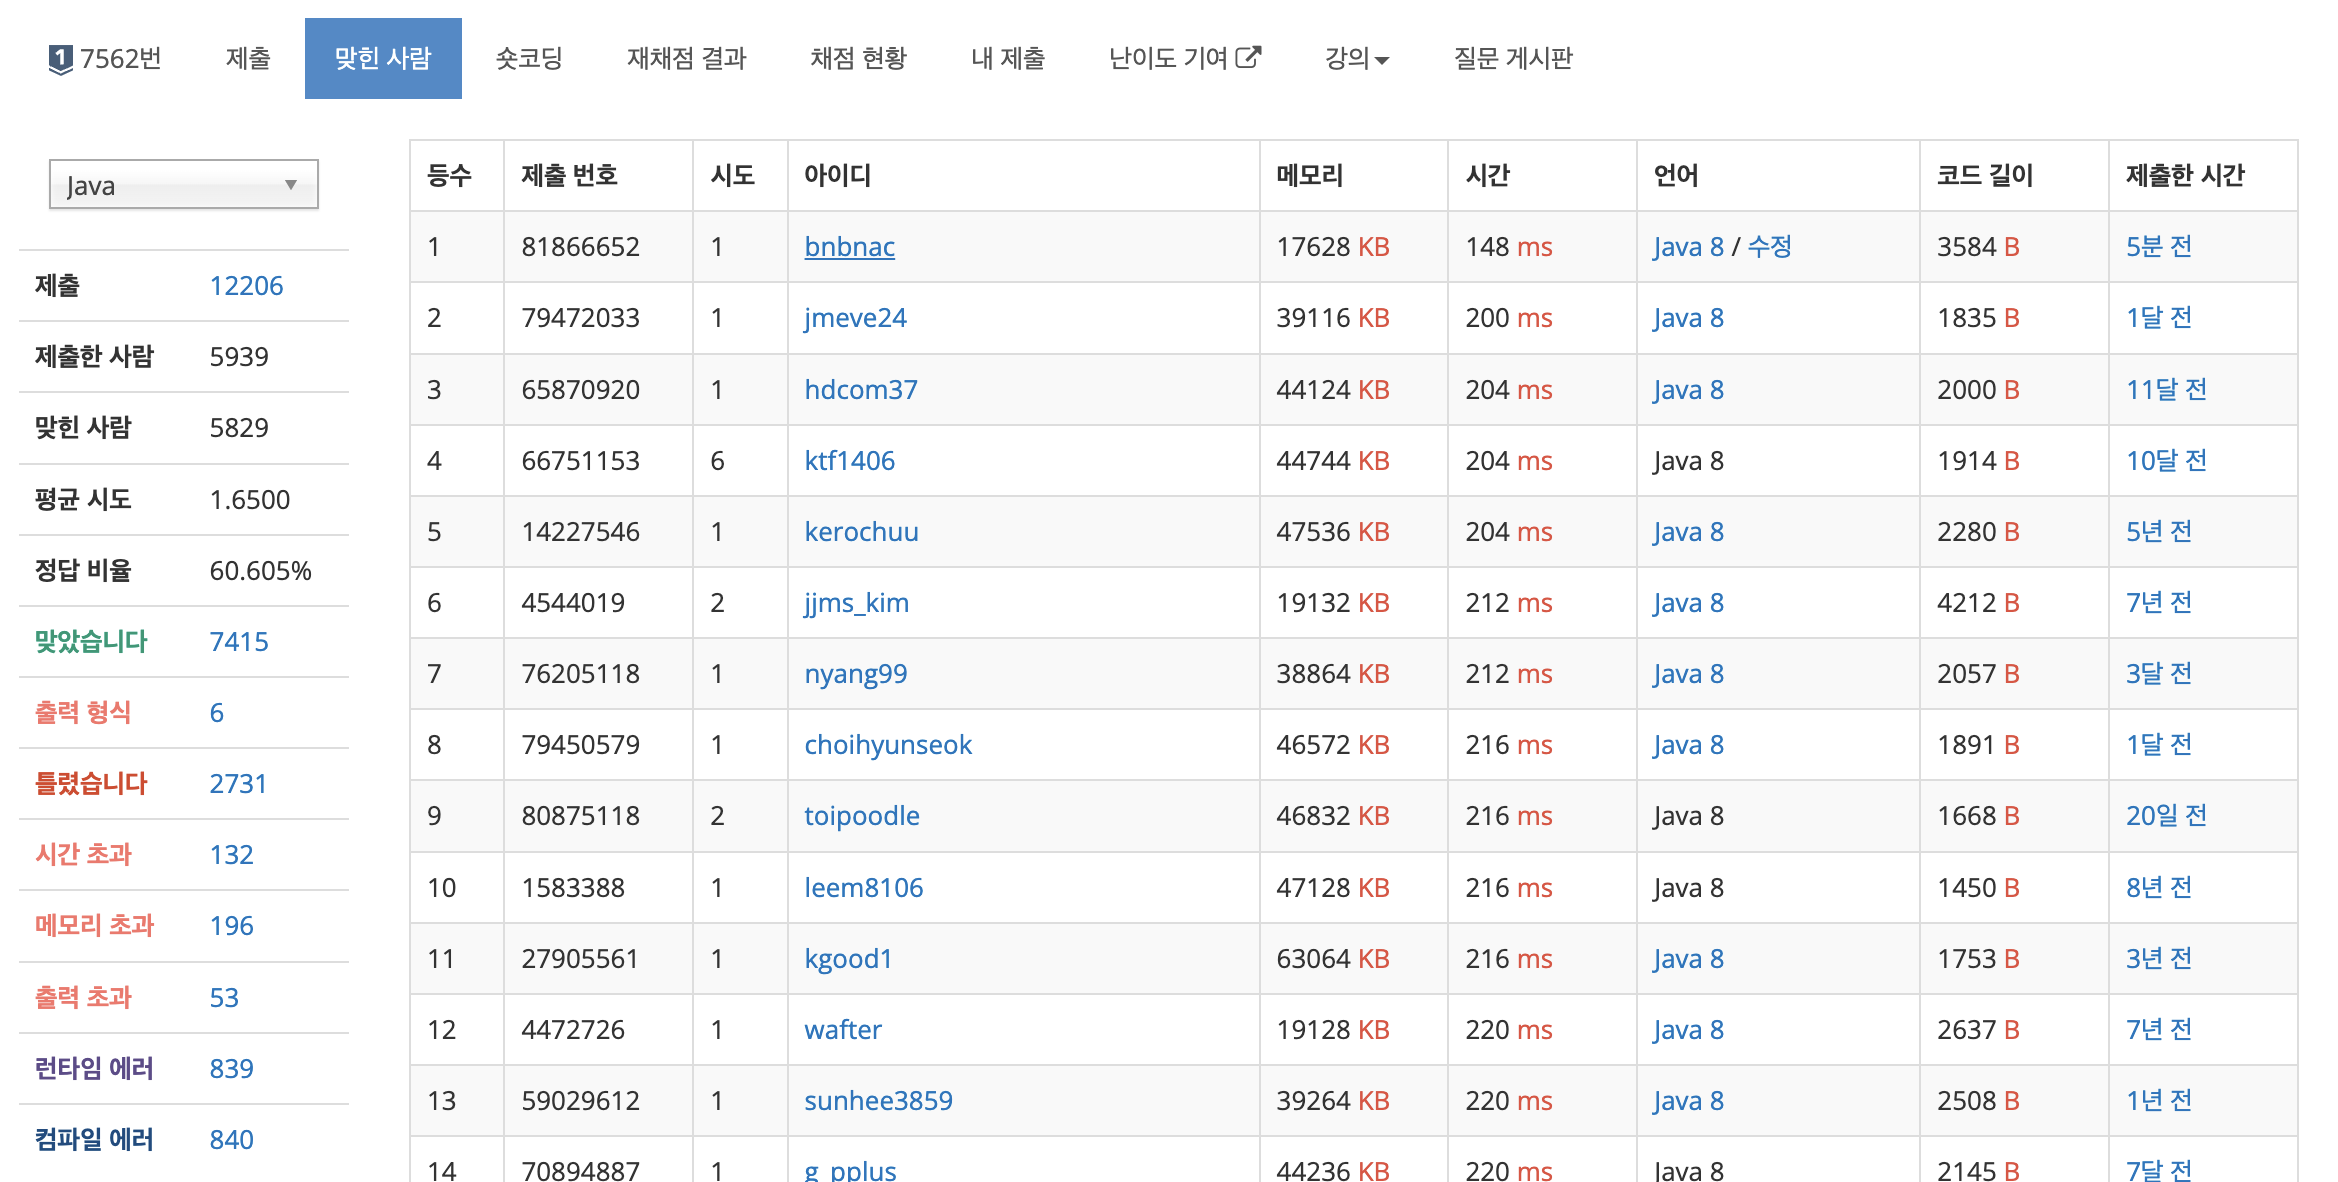Click the level 1 shield badge icon

pos(60,59)
